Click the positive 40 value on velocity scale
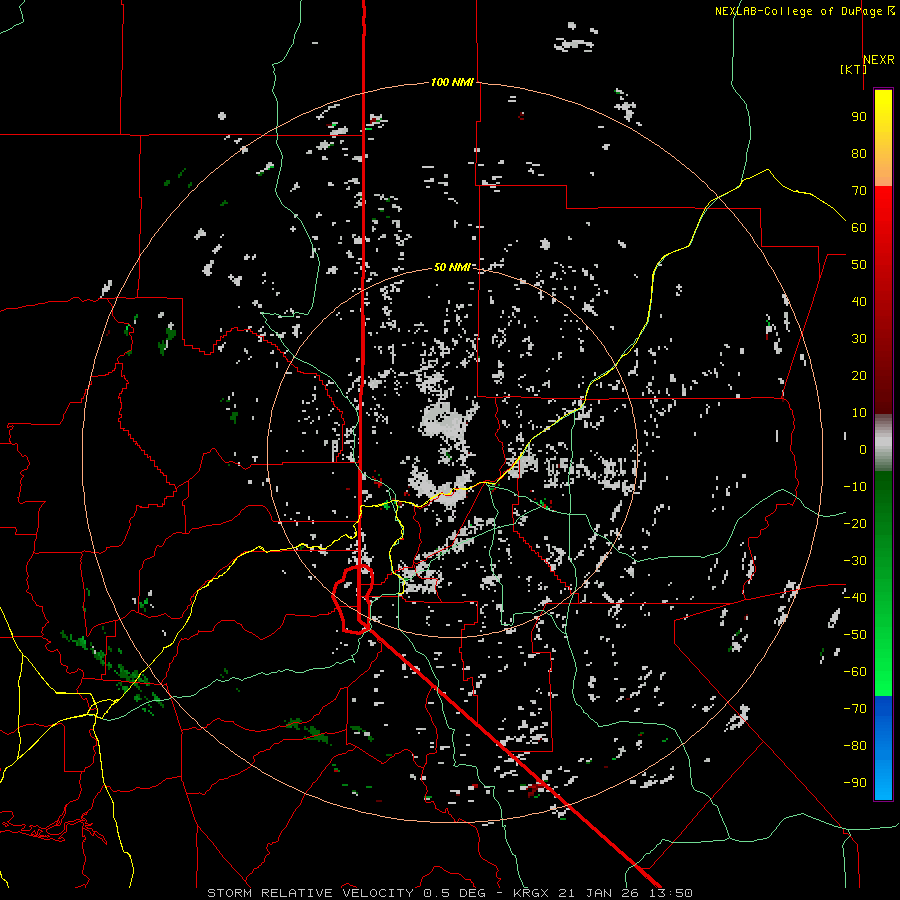The width and height of the screenshot is (900, 900). [x=859, y=301]
